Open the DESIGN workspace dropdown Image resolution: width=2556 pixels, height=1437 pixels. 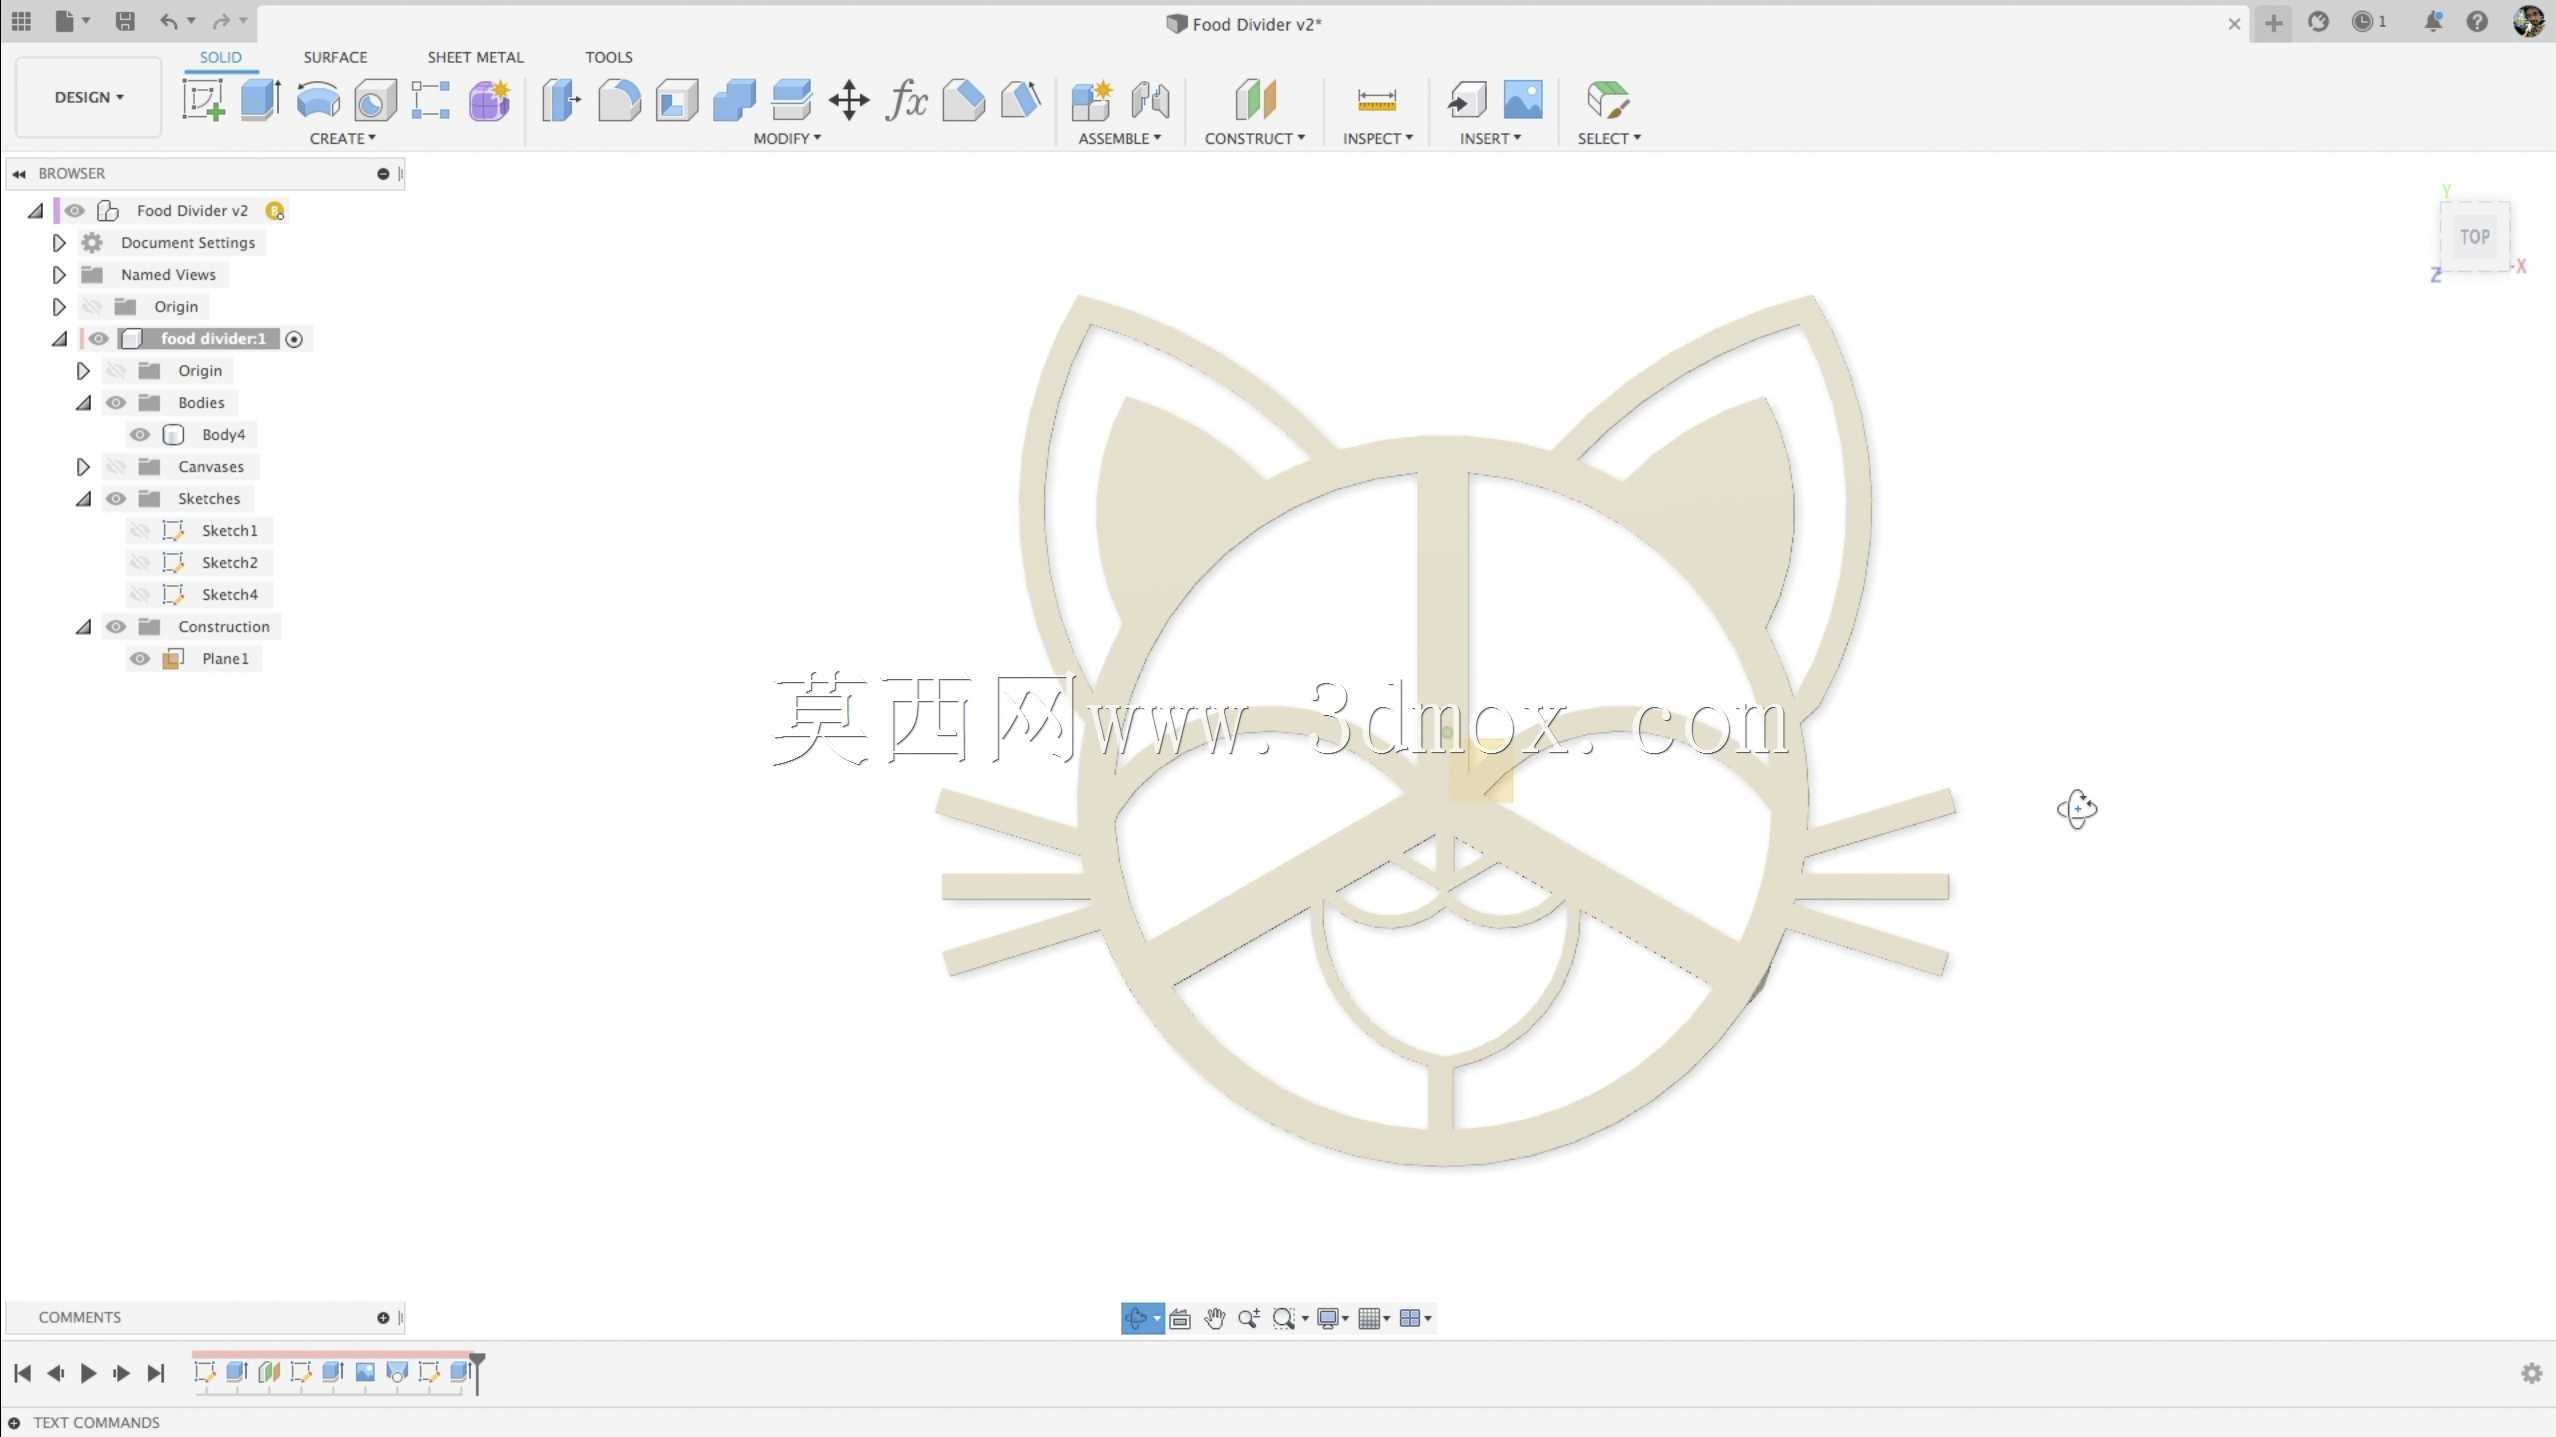(x=89, y=97)
